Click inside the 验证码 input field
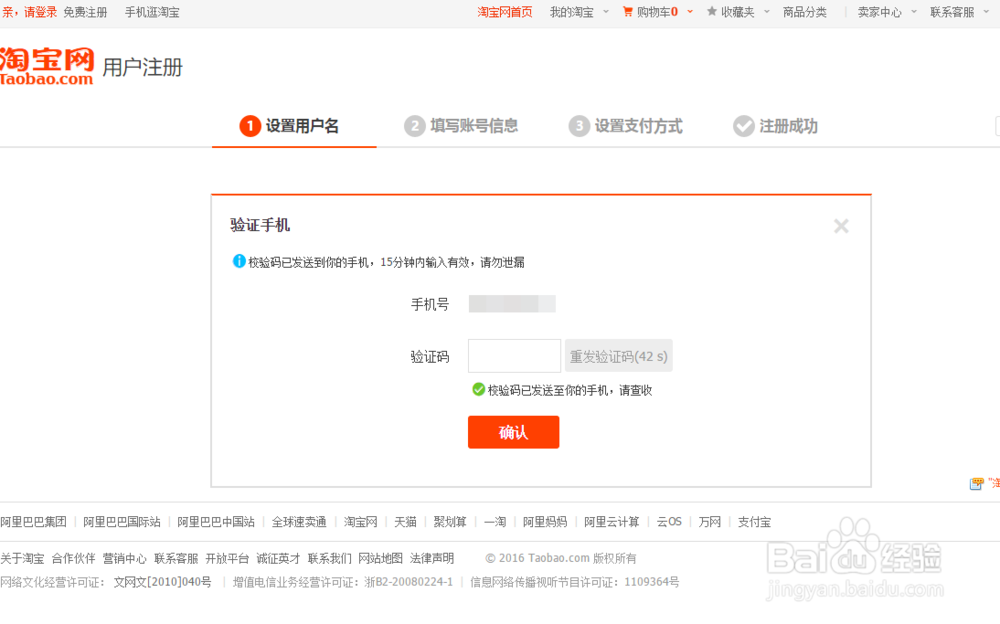This screenshot has height=624, width=1000. pyautogui.click(x=514, y=355)
